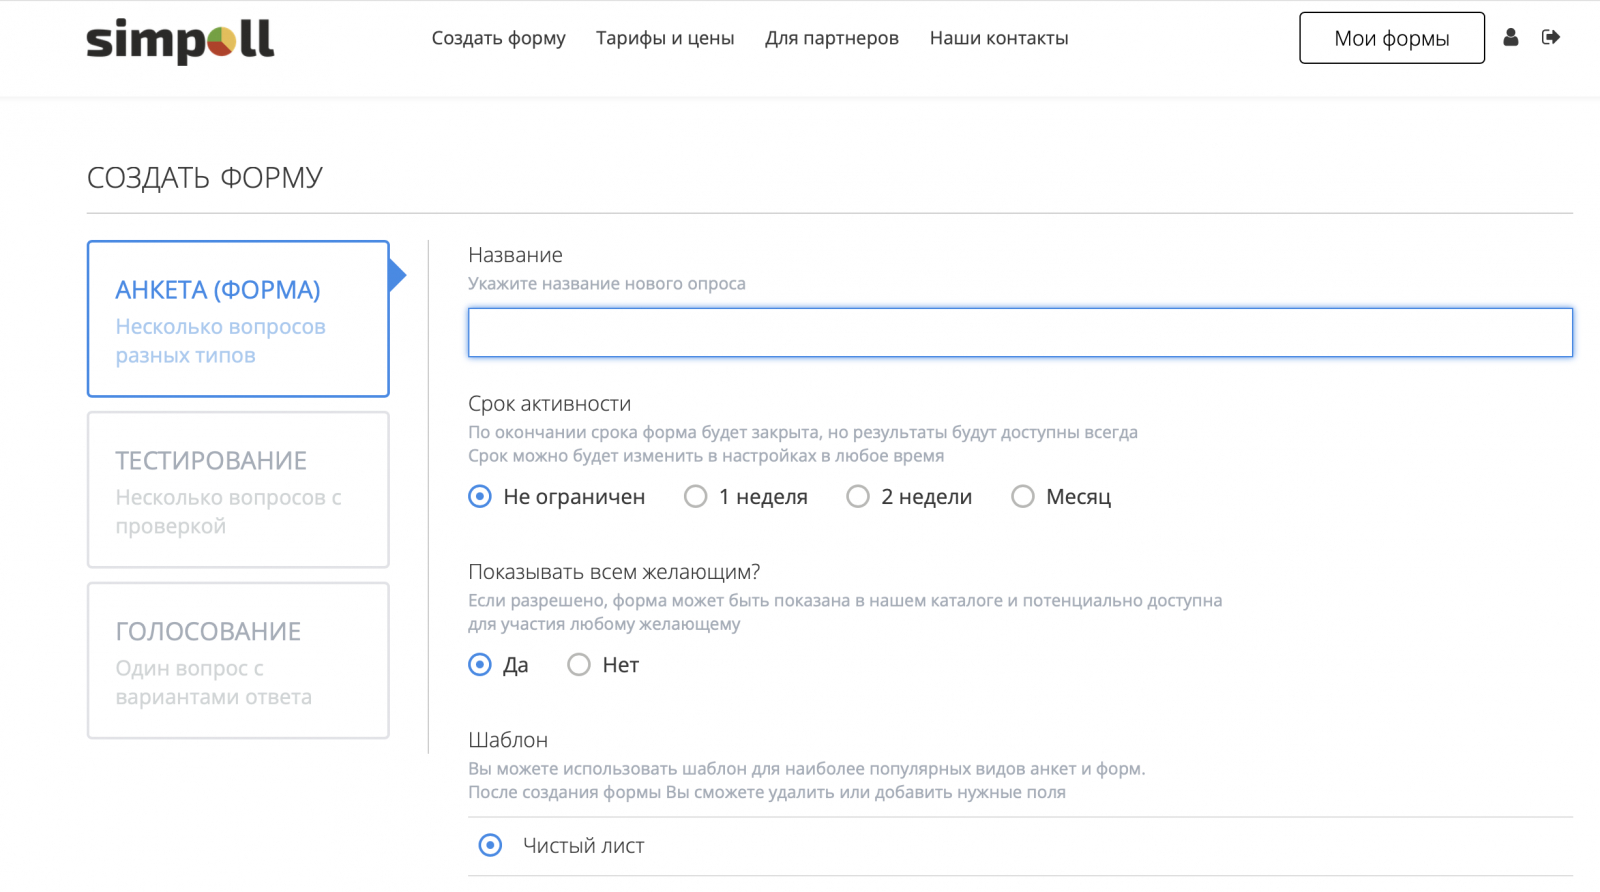Choose the Голосование form type

point(238,661)
